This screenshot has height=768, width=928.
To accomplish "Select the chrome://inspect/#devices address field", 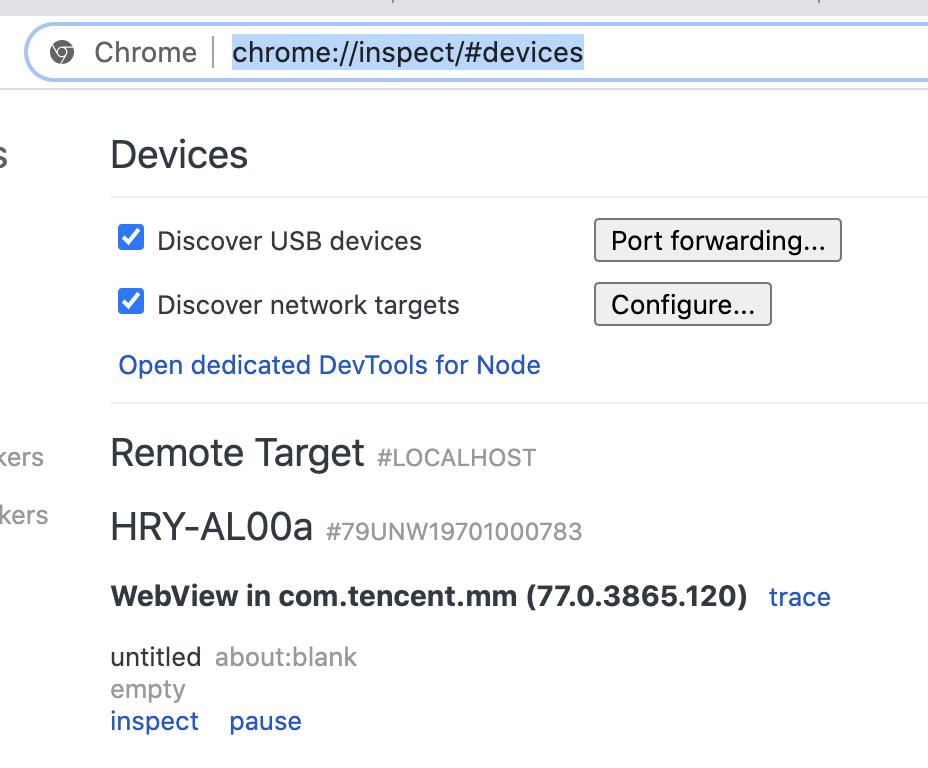I will click(407, 52).
